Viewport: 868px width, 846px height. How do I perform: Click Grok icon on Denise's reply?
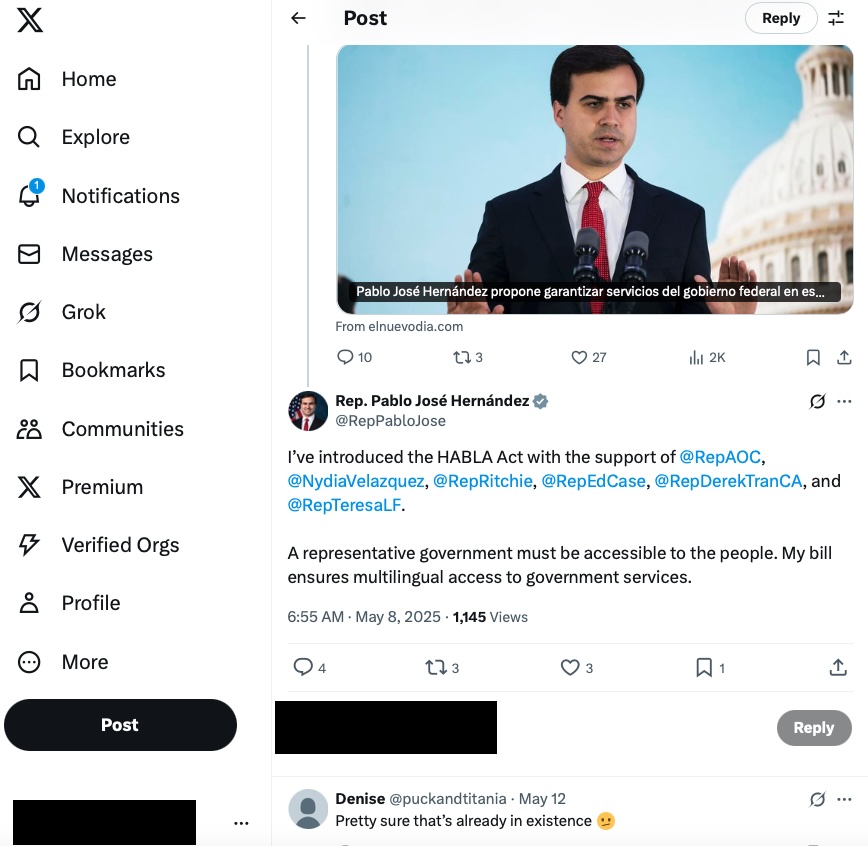click(x=817, y=799)
